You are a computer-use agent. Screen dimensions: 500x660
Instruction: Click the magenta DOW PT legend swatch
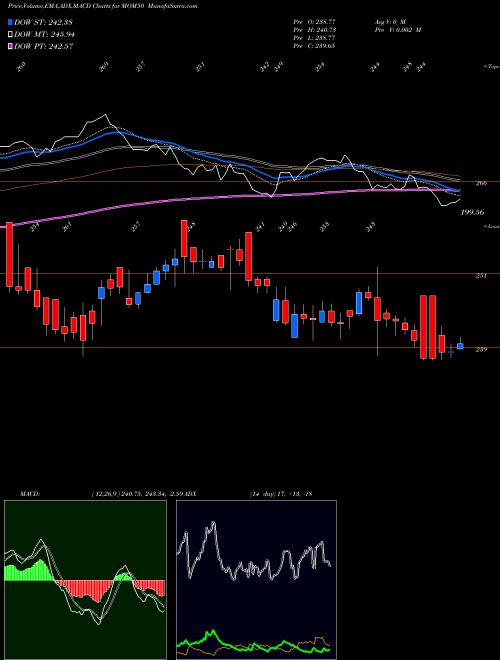click(10, 46)
